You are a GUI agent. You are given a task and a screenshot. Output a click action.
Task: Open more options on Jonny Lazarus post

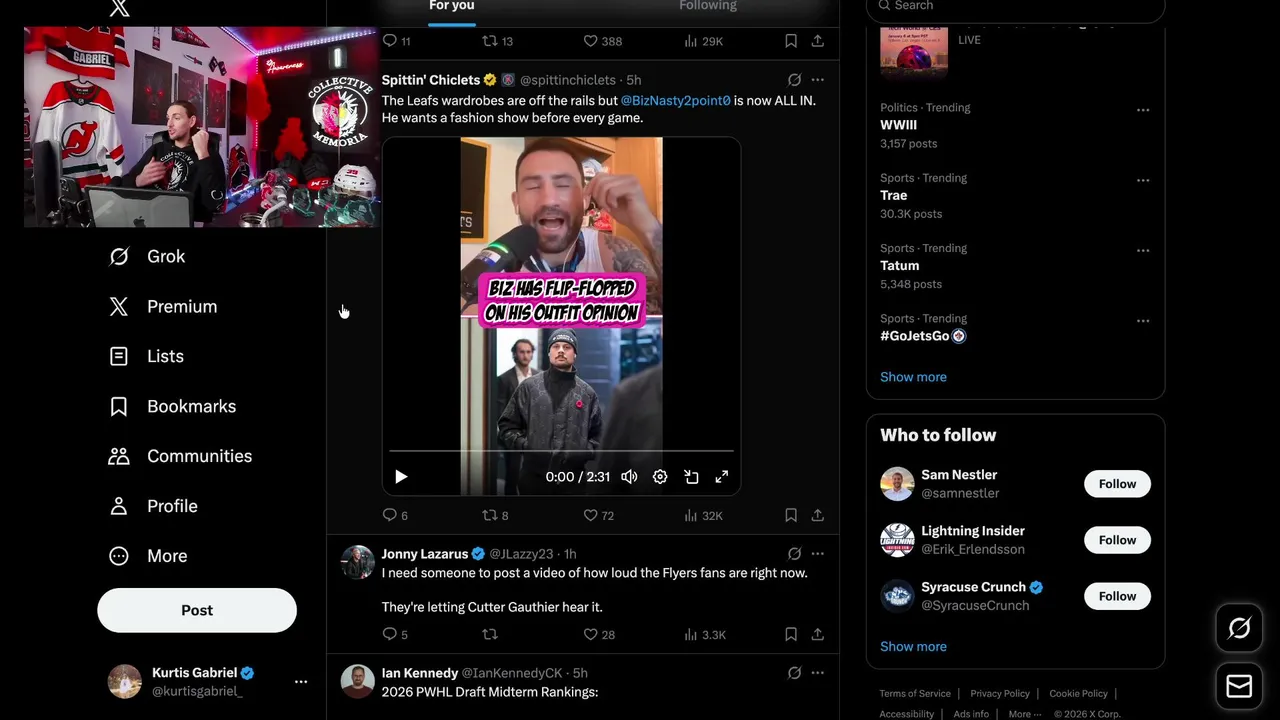818,554
